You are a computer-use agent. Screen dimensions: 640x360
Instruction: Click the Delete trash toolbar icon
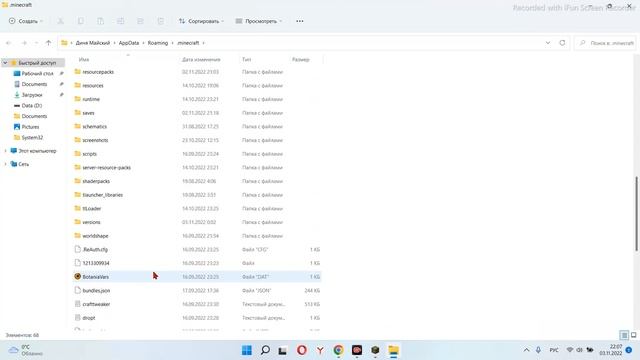pos(160,21)
